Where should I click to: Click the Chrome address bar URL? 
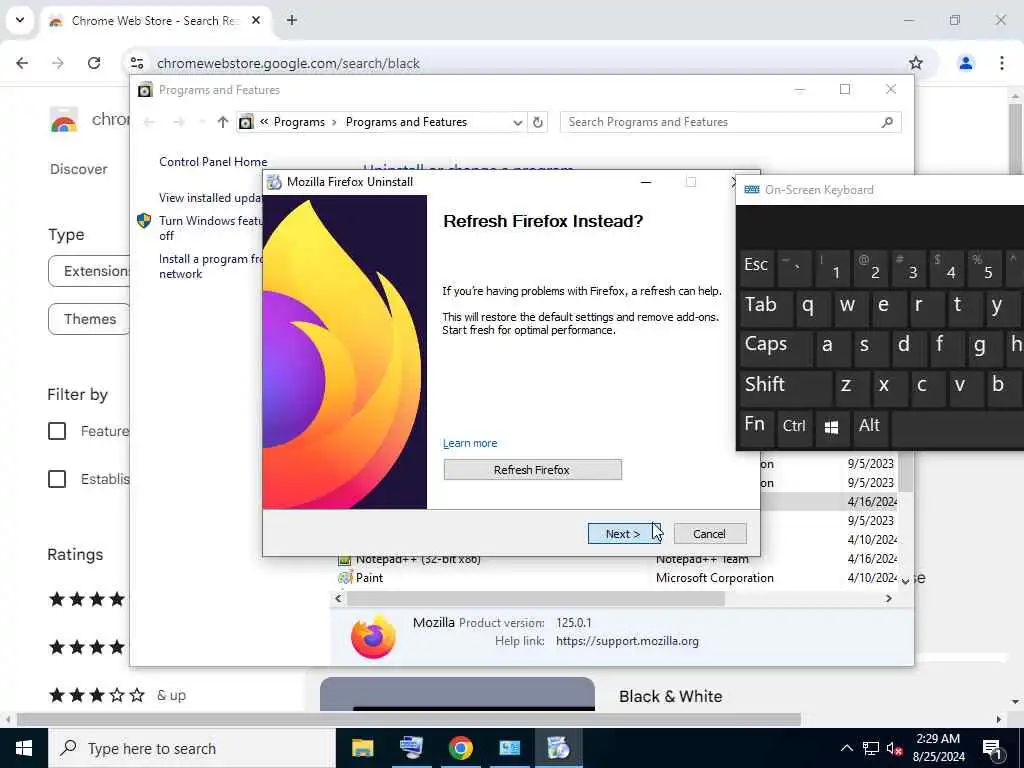[x=288, y=63]
